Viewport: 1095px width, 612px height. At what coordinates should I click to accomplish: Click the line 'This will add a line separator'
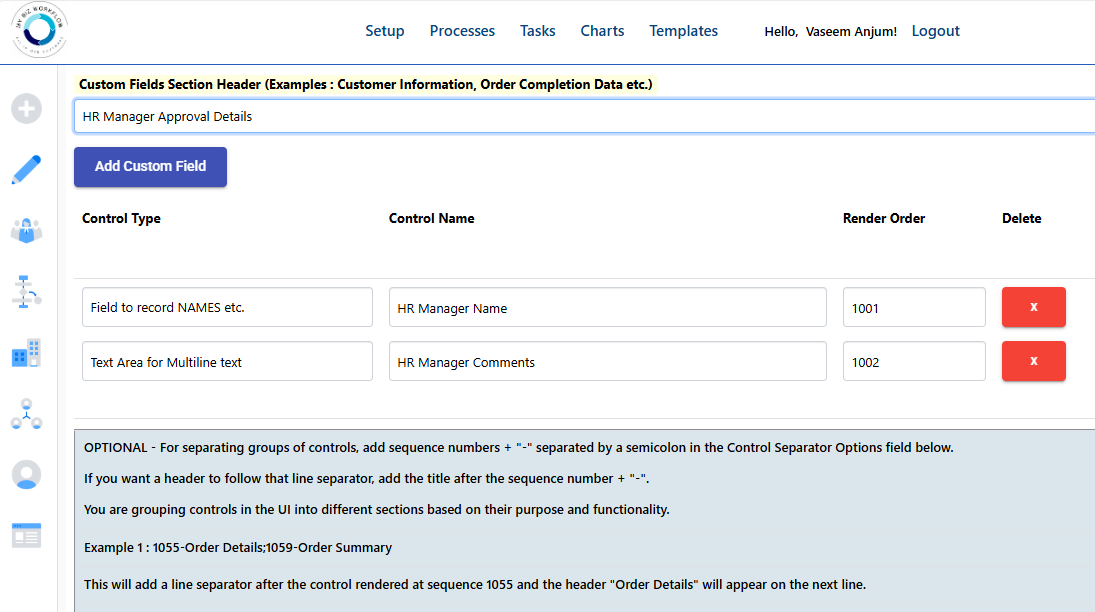[x=475, y=585]
